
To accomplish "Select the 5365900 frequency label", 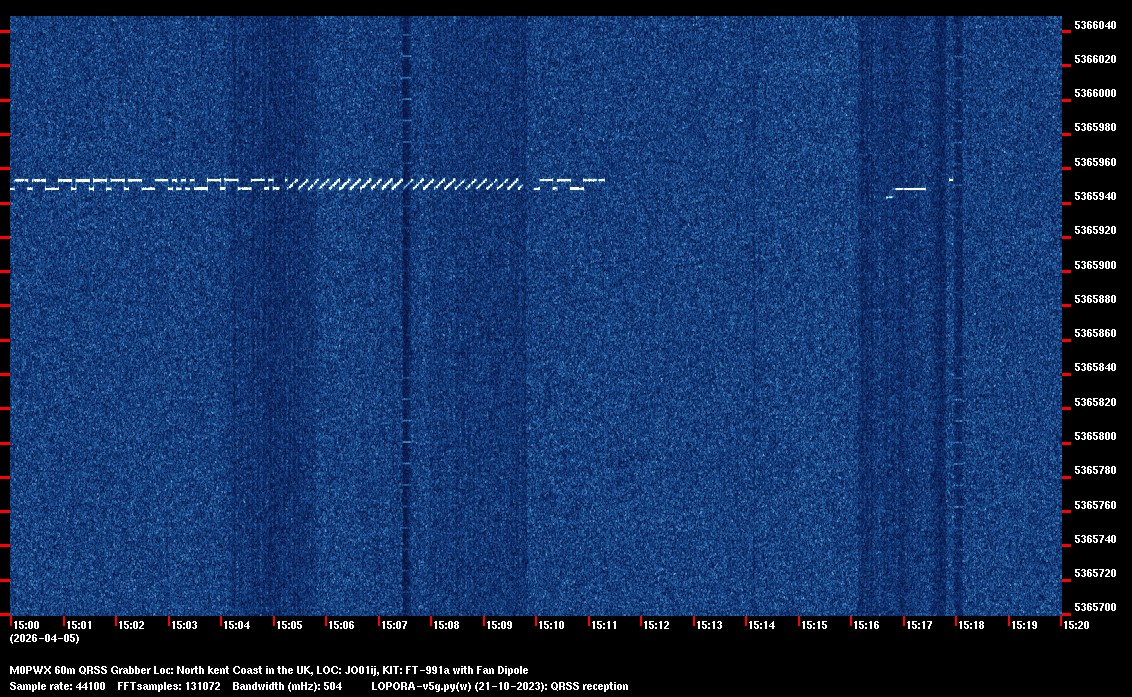I will [1095, 265].
